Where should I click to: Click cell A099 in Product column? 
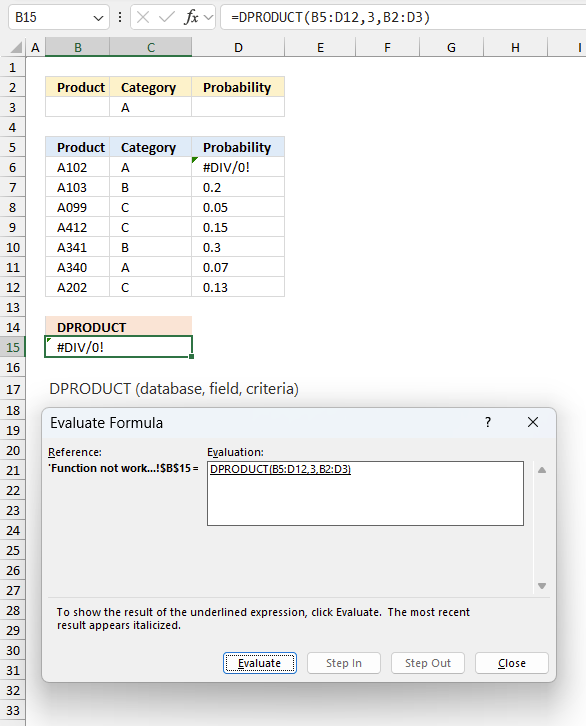pyautogui.click(x=78, y=207)
